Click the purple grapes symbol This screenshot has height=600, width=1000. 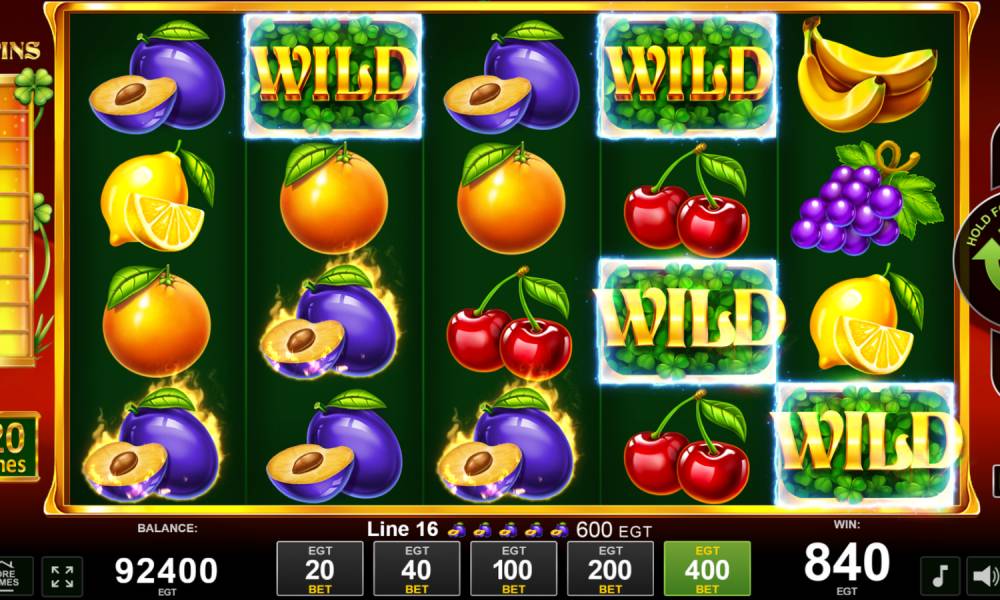(867, 198)
